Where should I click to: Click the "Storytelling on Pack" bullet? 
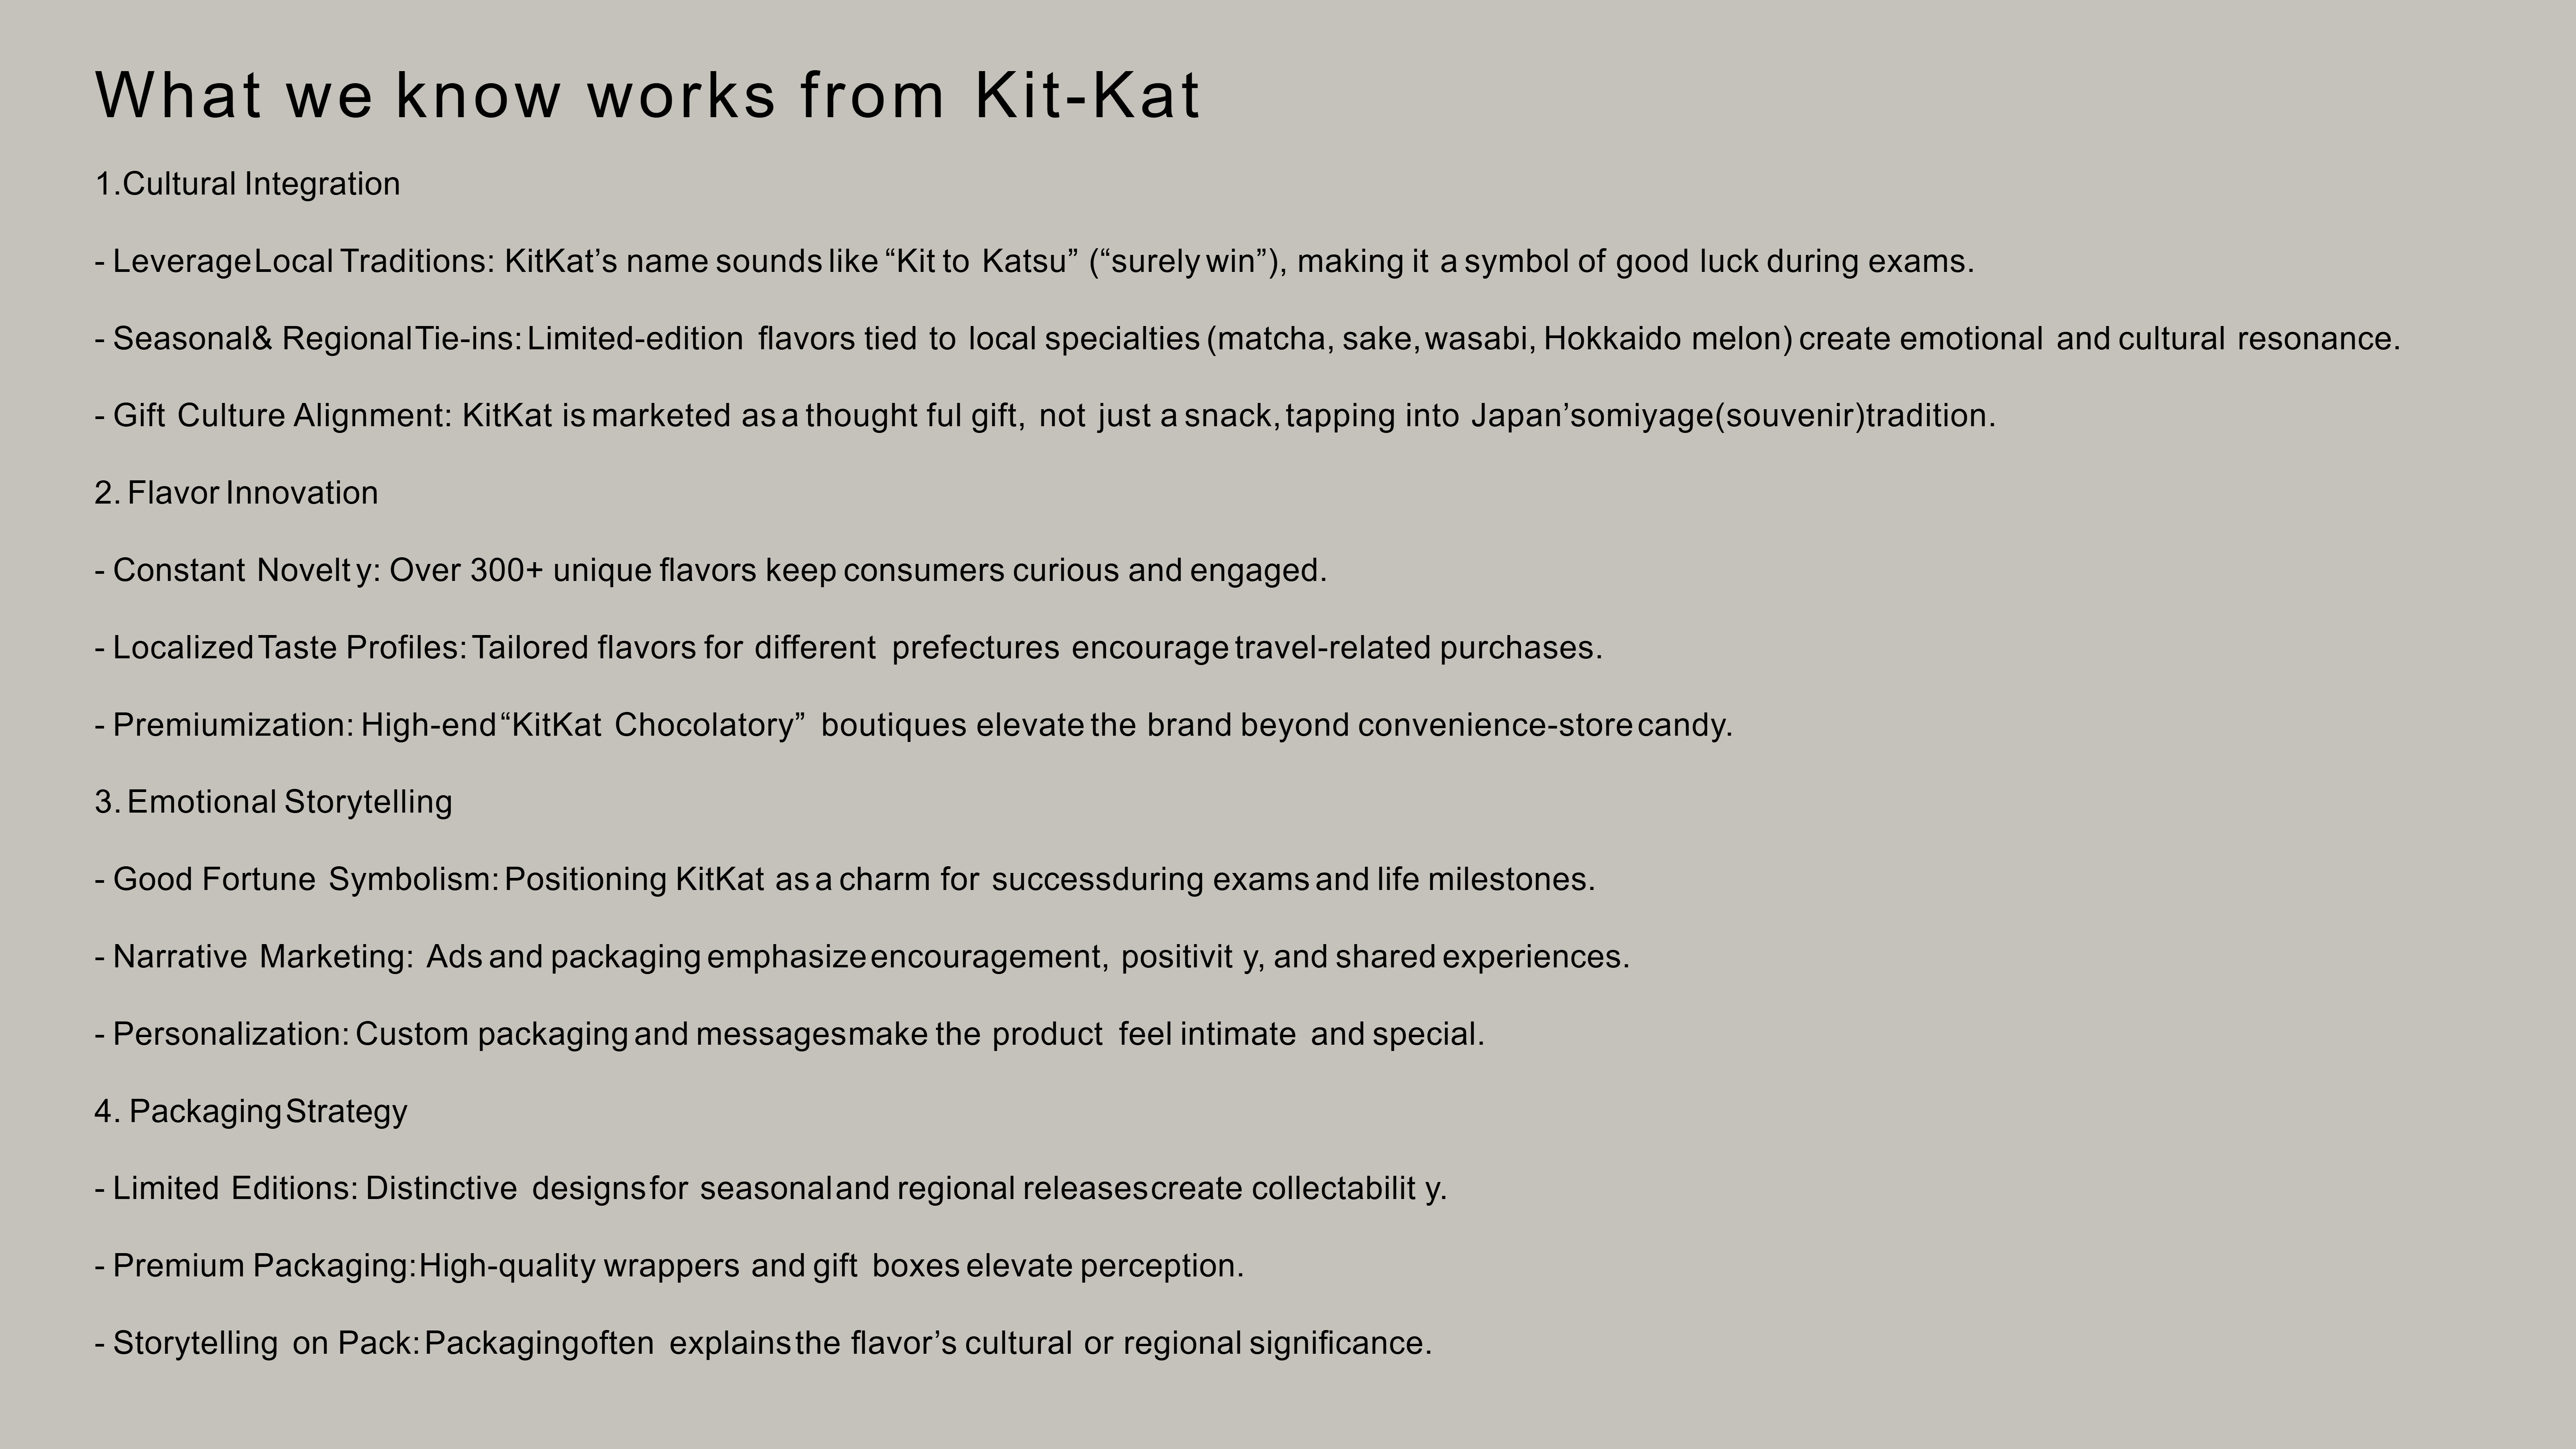pos(762,1343)
